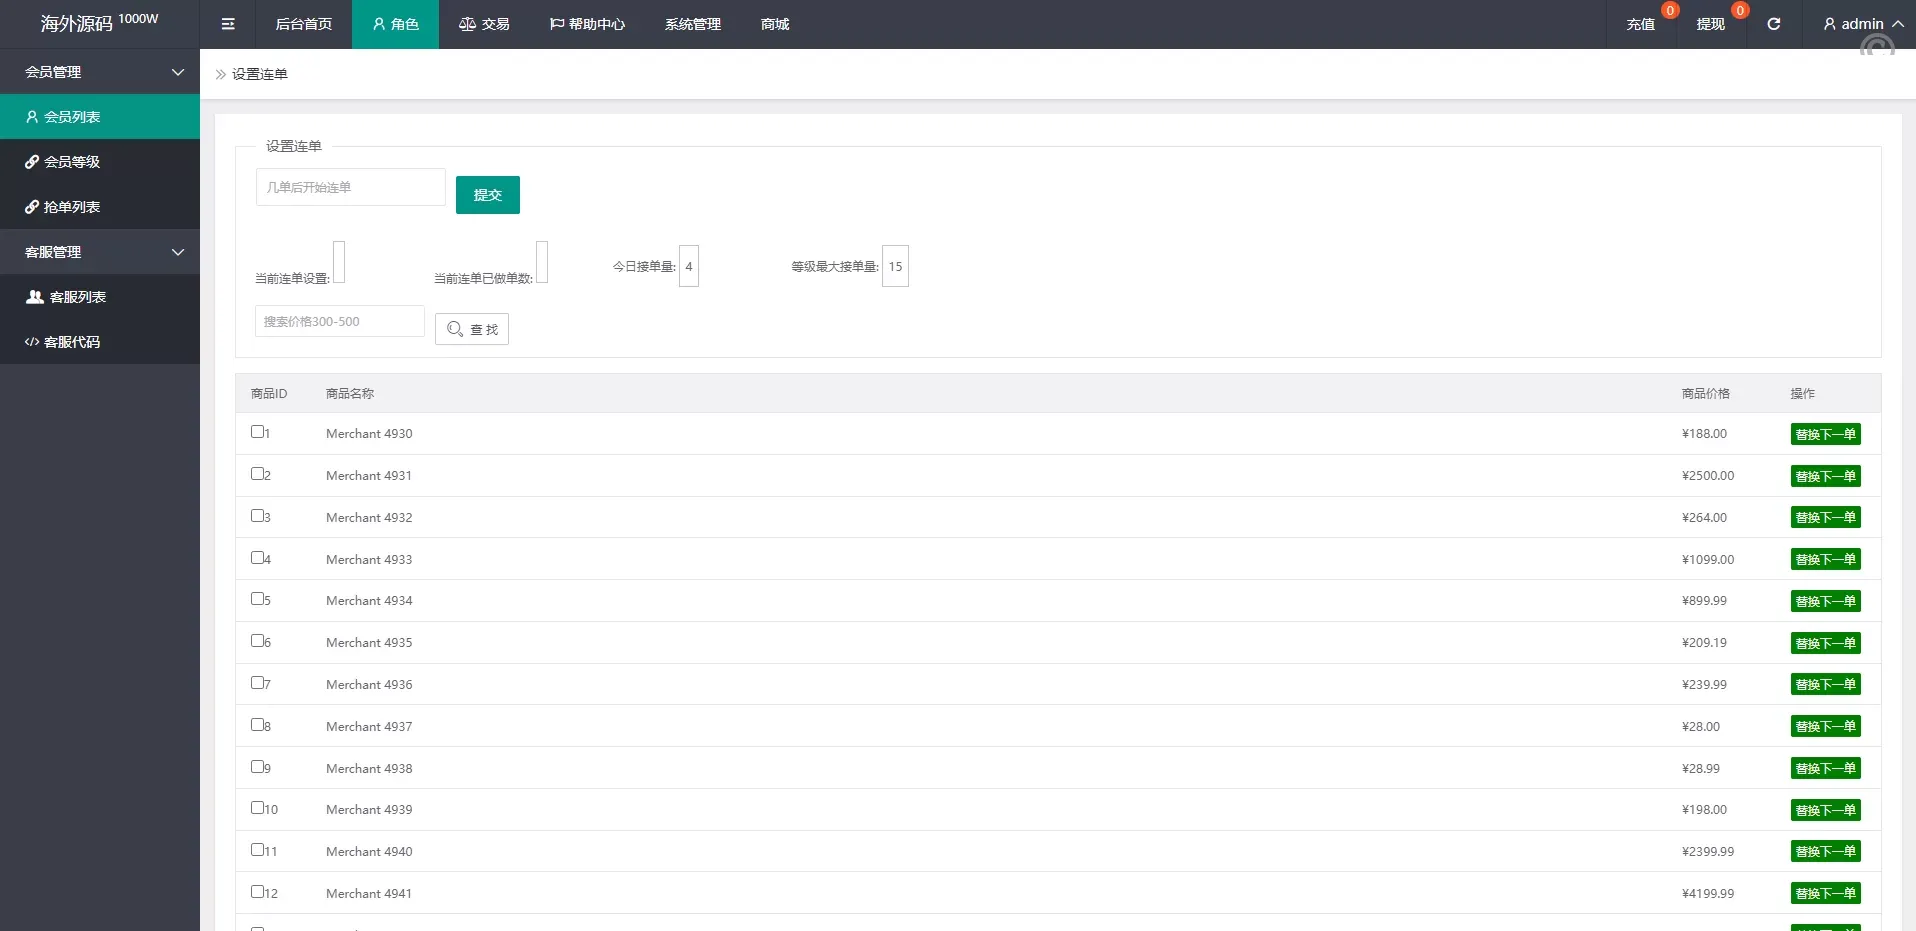
Task: Click the sidebar collapse hamburger icon
Action: (x=228, y=24)
